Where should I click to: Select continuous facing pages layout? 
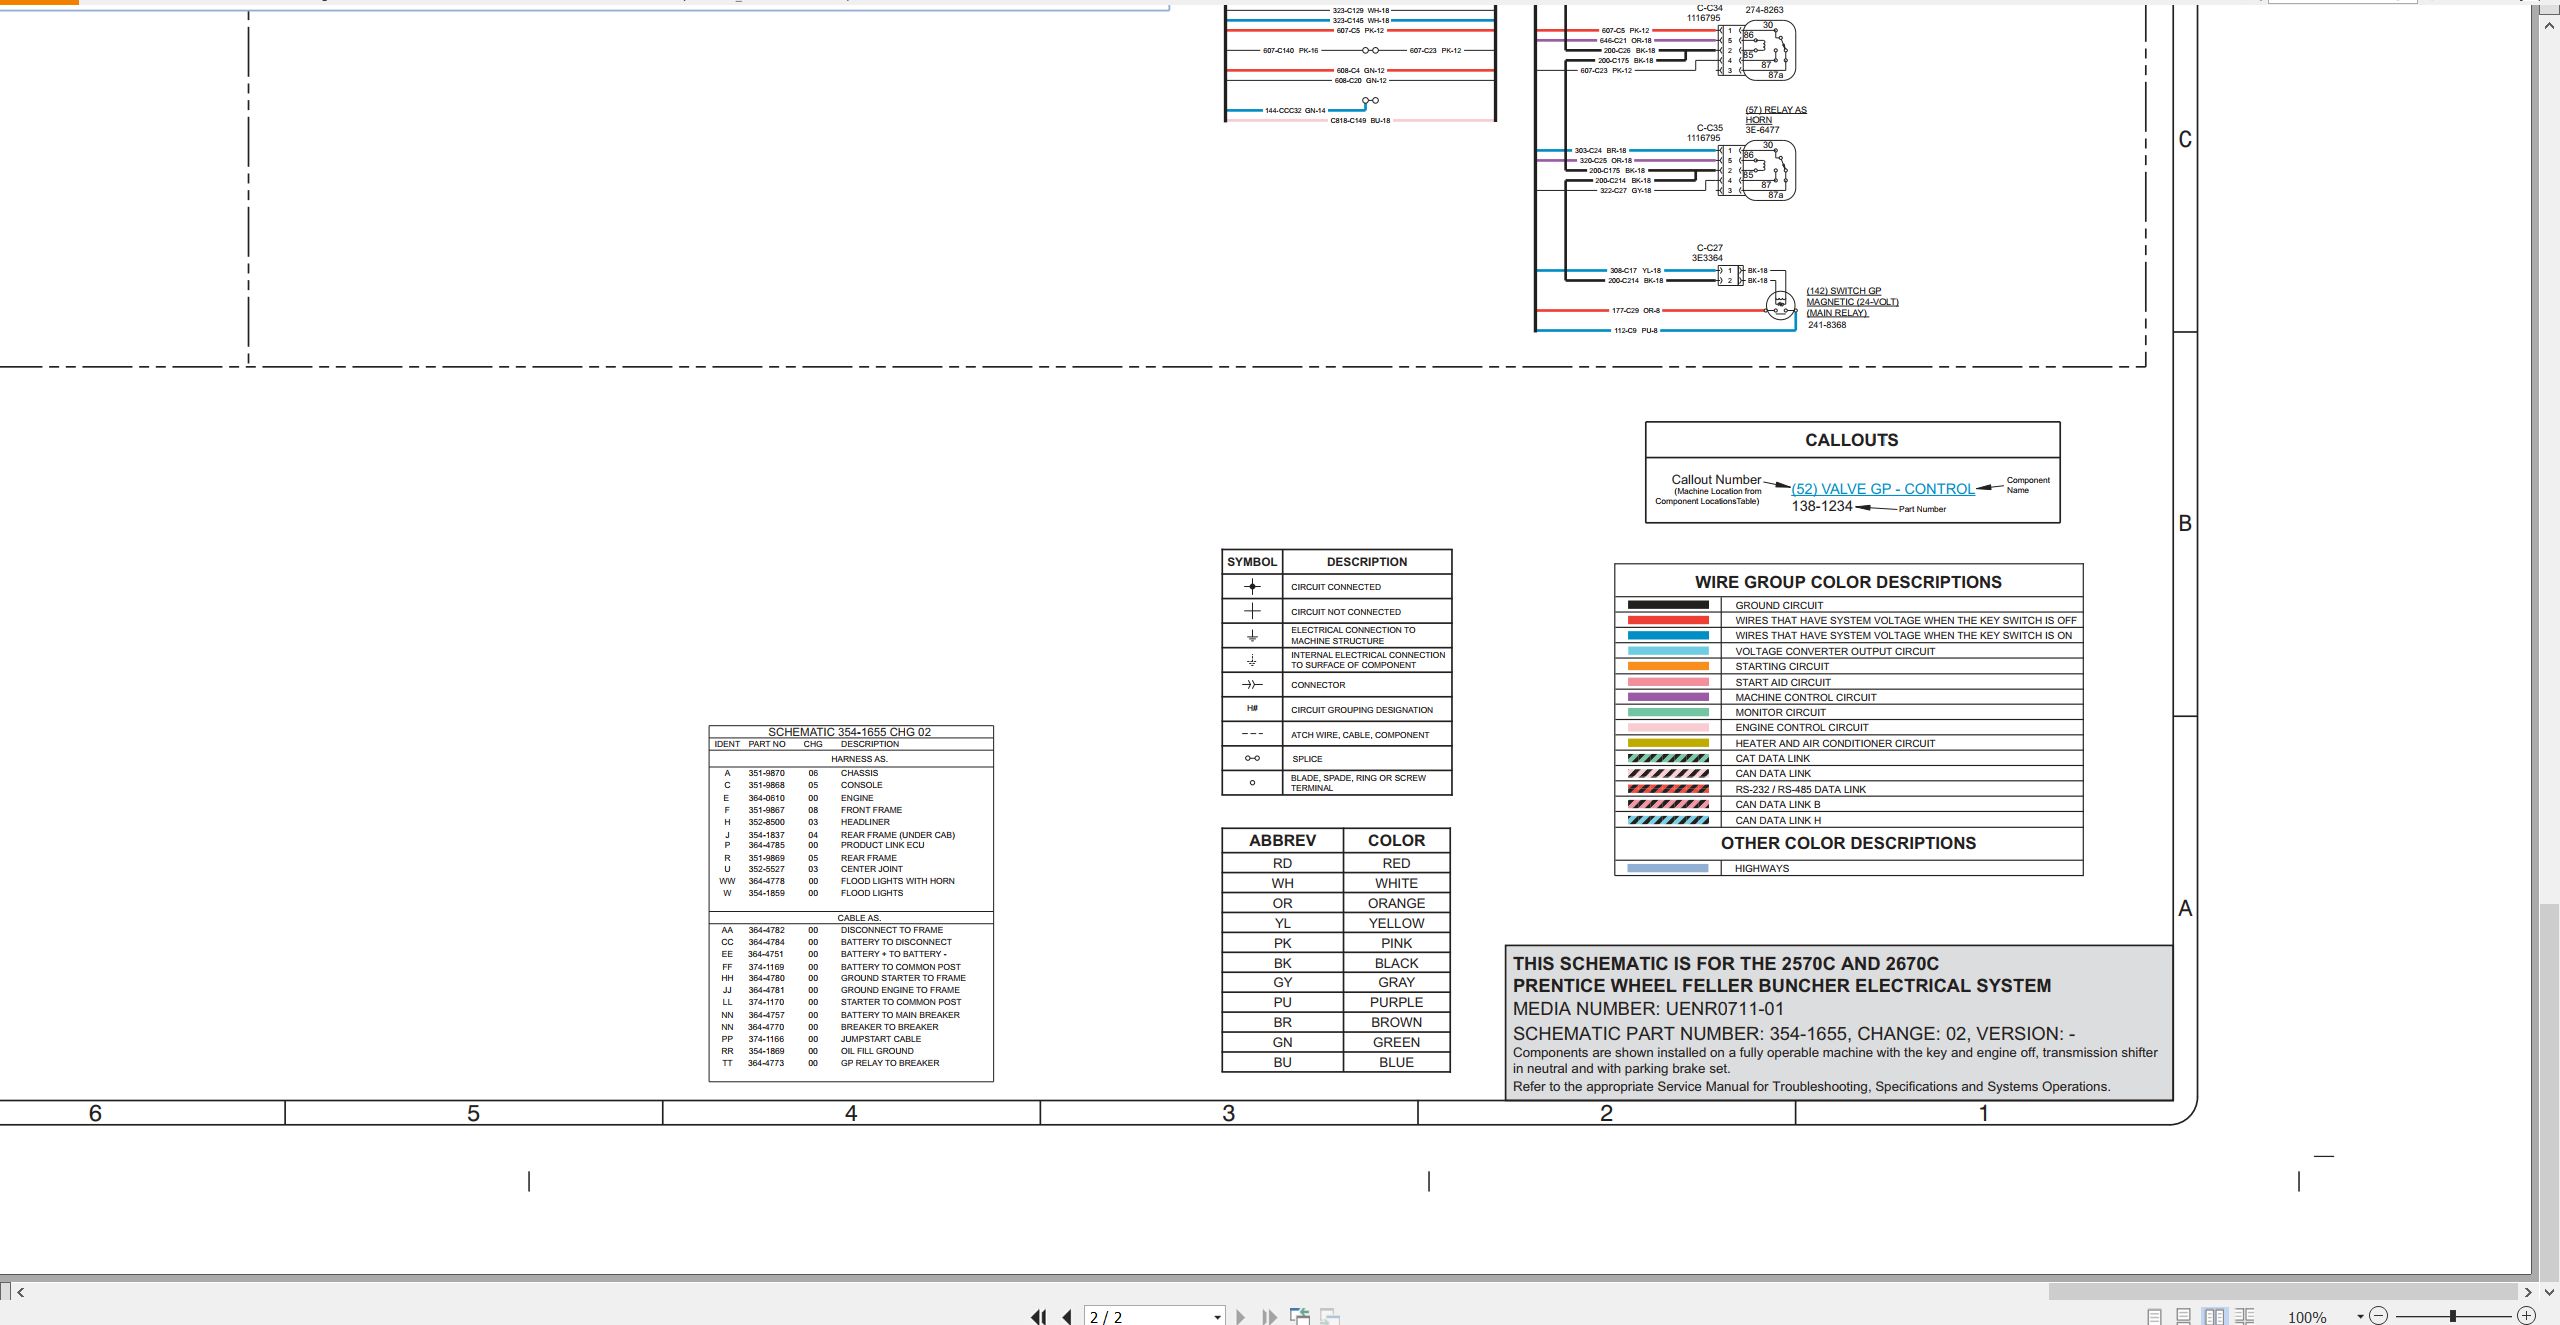click(2245, 1317)
